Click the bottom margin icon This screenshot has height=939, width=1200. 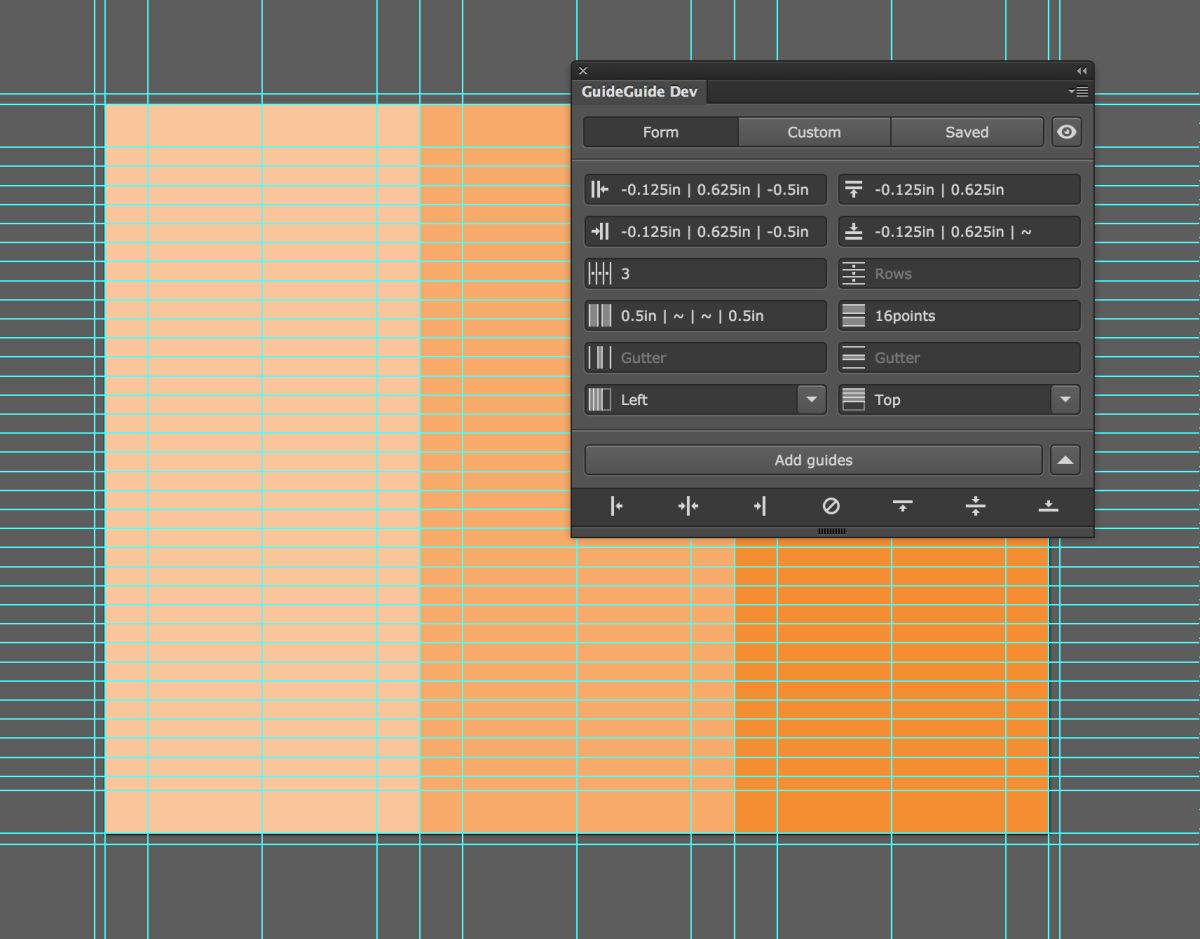coord(853,231)
